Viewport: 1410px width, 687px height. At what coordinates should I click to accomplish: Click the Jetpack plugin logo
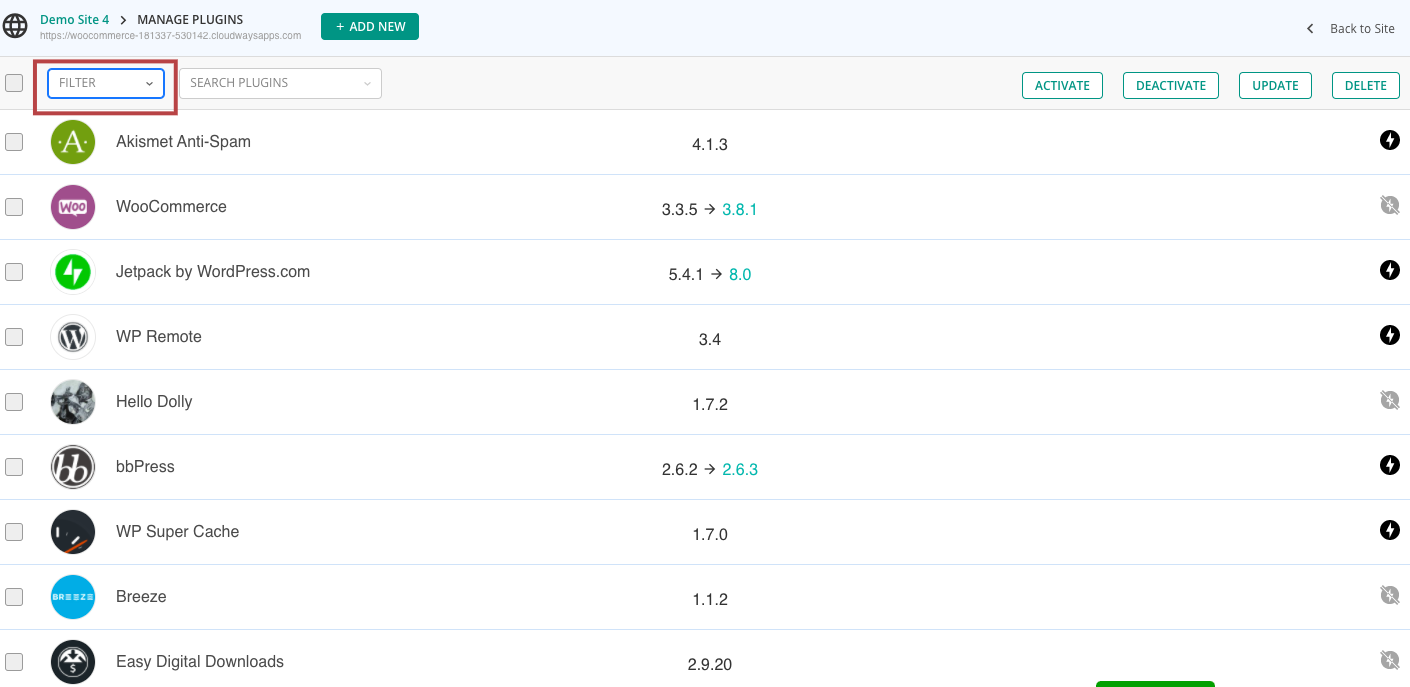pyautogui.click(x=73, y=272)
